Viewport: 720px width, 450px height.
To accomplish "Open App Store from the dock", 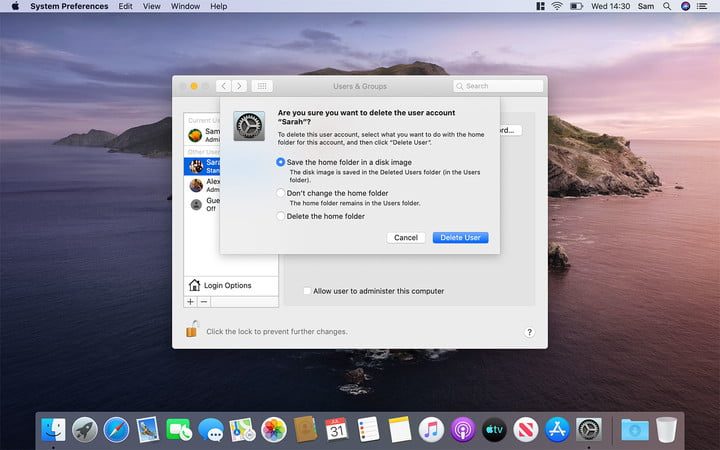I will click(x=557, y=430).
